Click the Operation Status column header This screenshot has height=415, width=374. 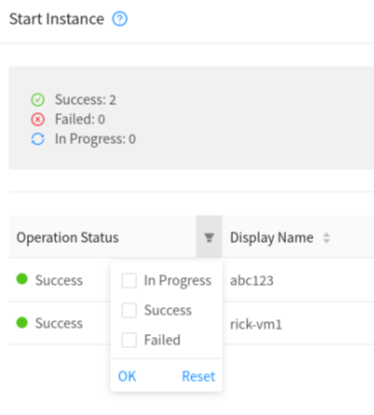(x=67, y=238)
